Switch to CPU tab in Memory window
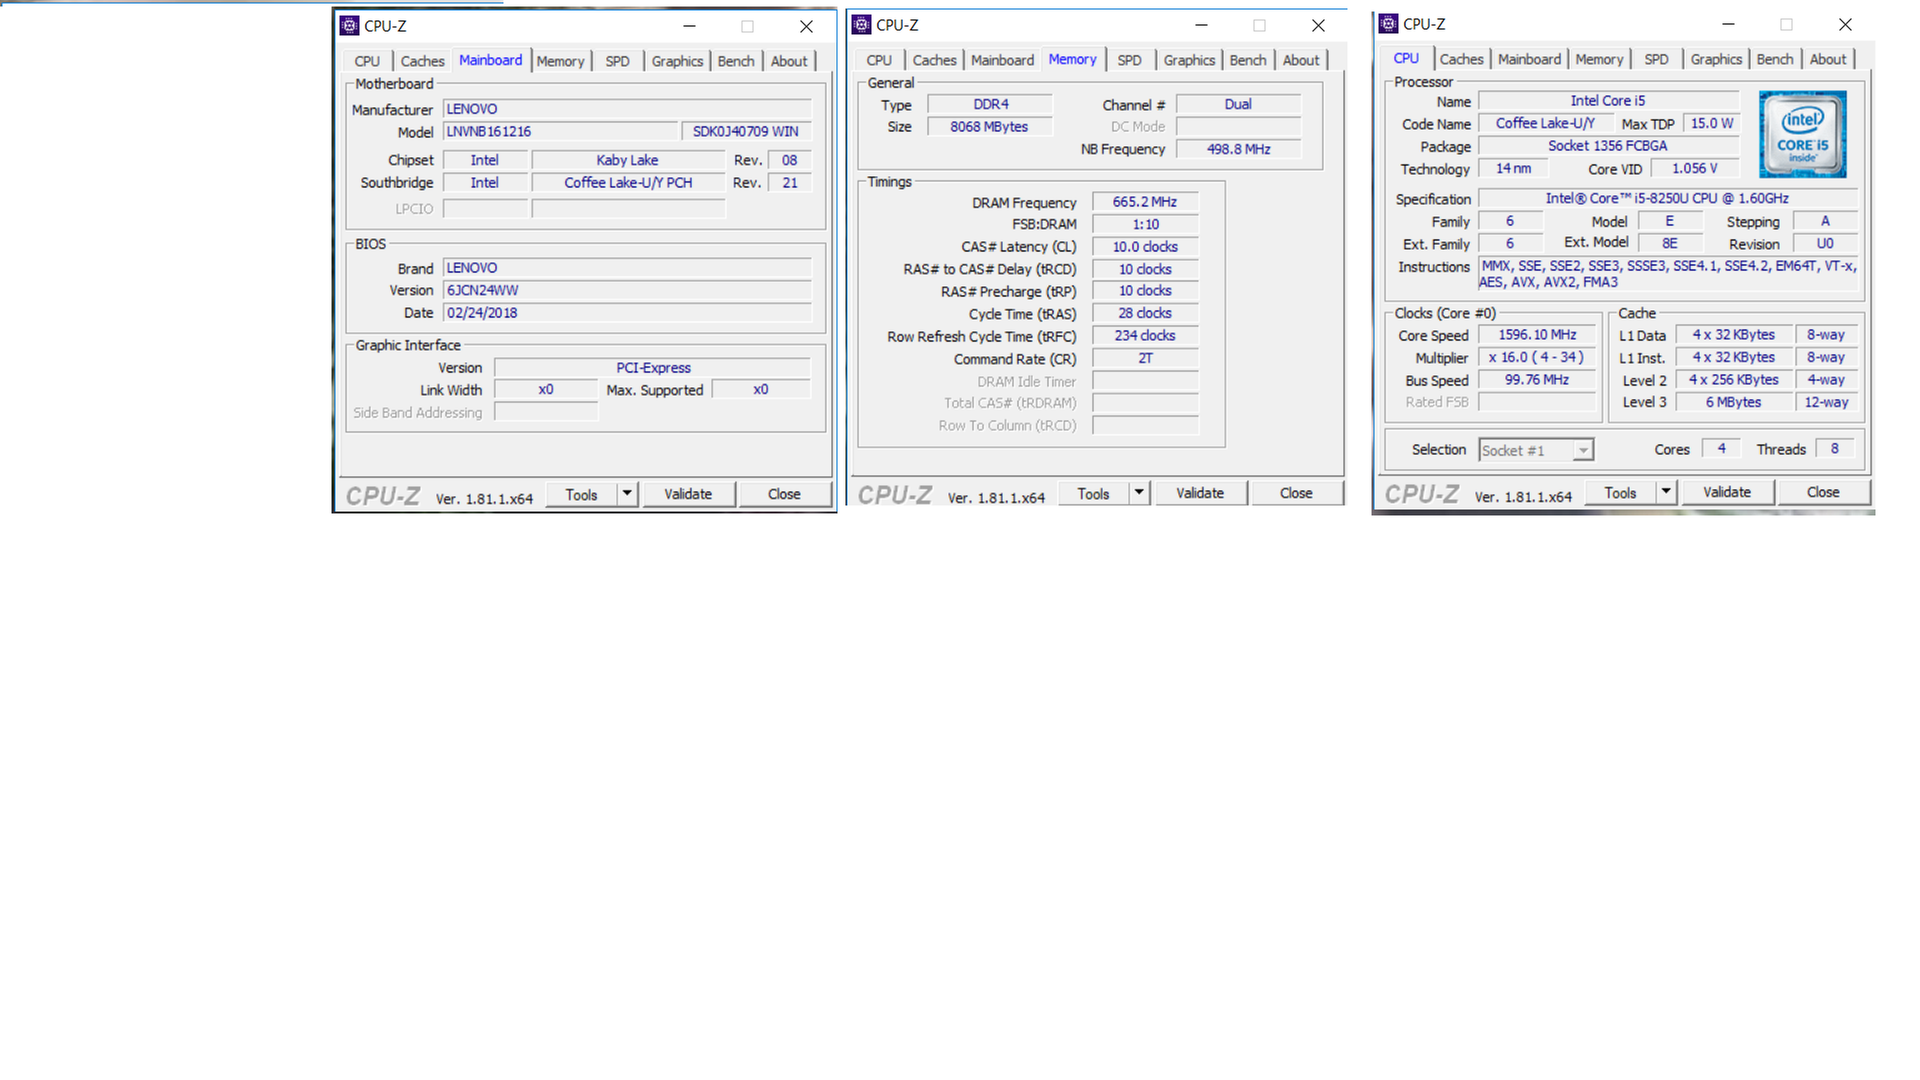 click(879, 60)
